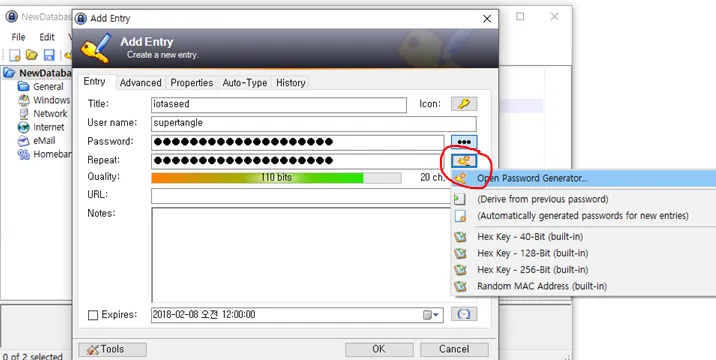Select the eMail group in tree
The width and height of the screenshot is (716, 360).
[44, 141]
